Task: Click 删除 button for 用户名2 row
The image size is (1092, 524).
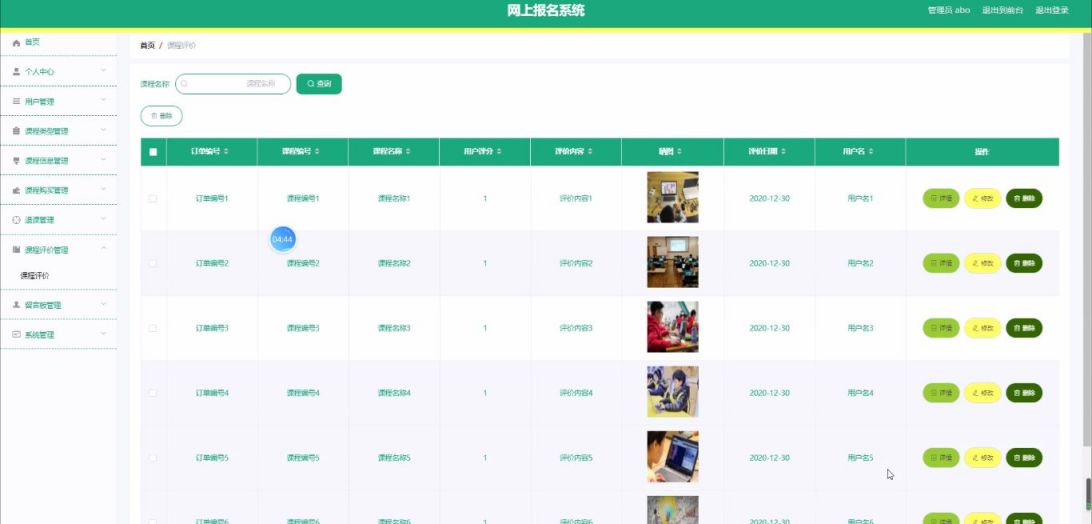Action: pos(1024,263)
